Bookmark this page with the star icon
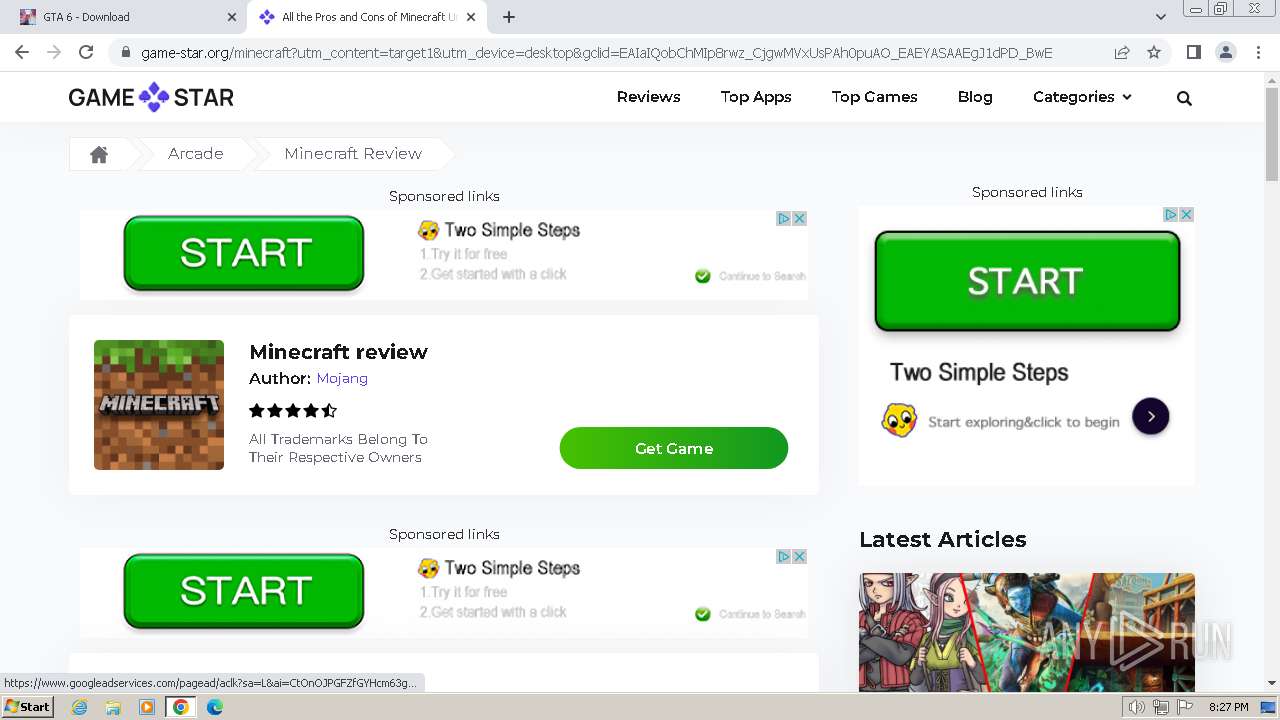 tap(1154, 53)
